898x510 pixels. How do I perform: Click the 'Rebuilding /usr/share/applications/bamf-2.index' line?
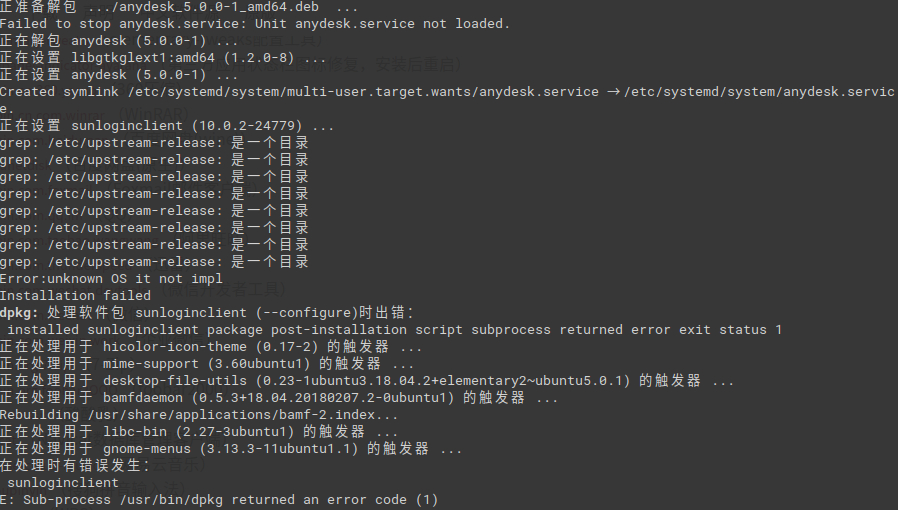click(199, 415)
